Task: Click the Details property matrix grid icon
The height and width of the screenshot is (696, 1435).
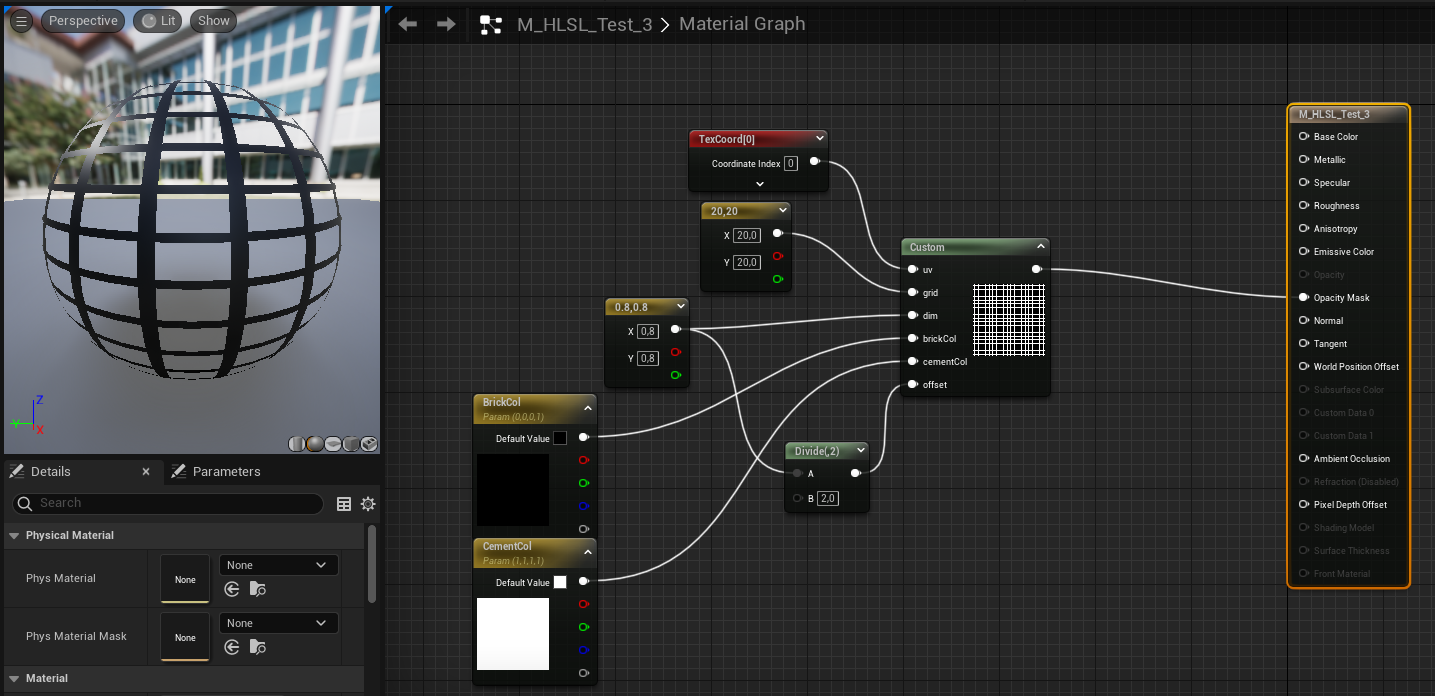Action: tap(344, 504)
